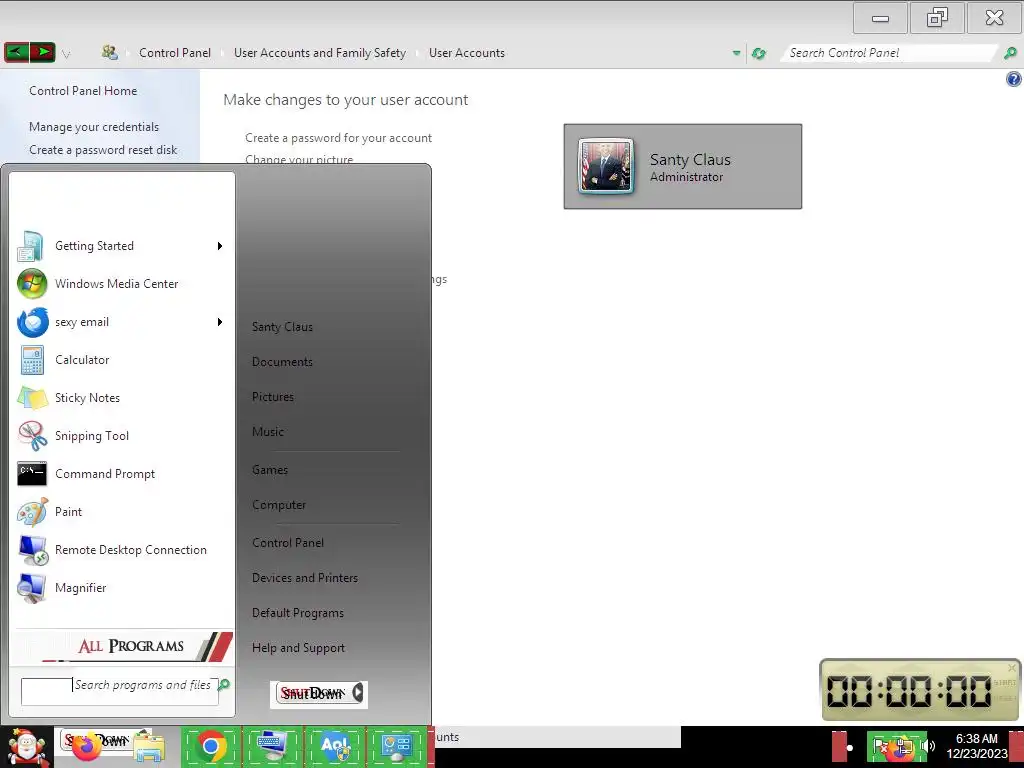
Task: Open Control Panel from start menu
Action: 288,543
